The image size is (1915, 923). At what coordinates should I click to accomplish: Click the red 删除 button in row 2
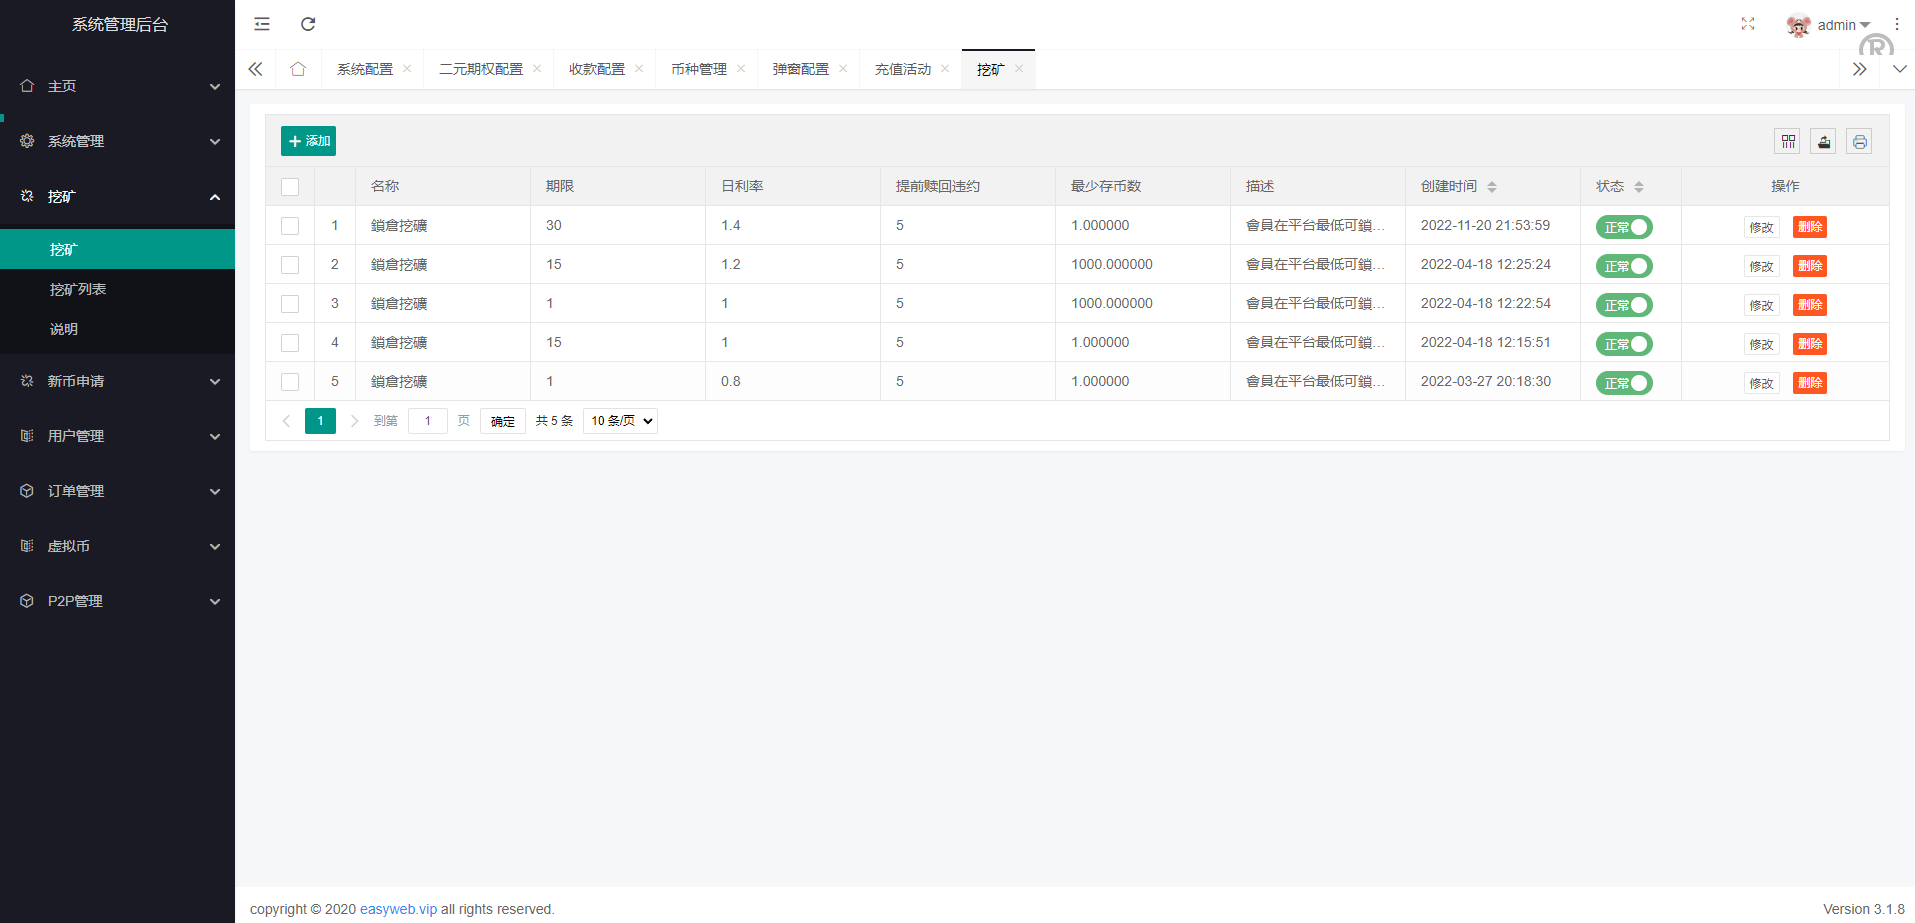point(1809,266)
